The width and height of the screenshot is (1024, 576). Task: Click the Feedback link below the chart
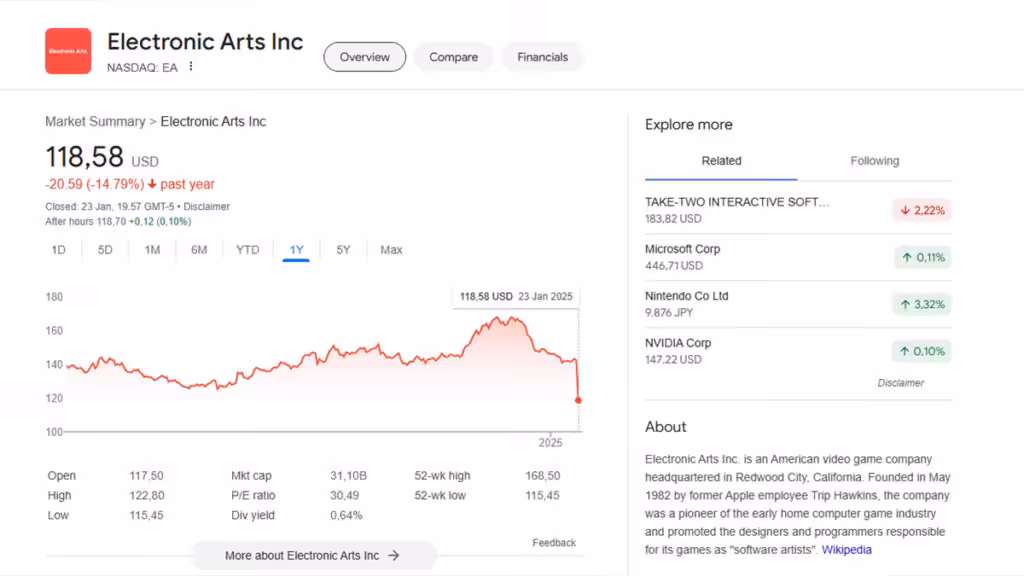point(554,543)
